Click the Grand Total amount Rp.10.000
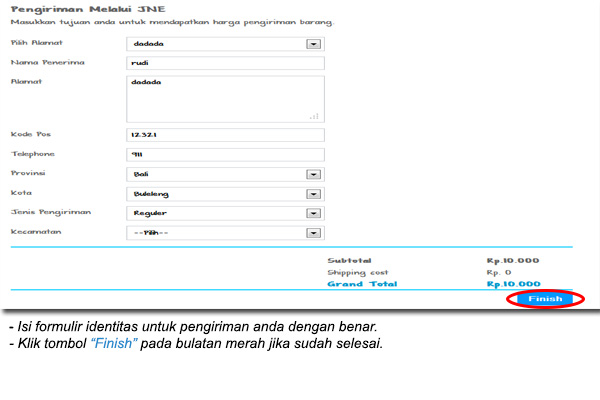The width and height of the screenshot is (600, 400). click(x=513, y=284)
